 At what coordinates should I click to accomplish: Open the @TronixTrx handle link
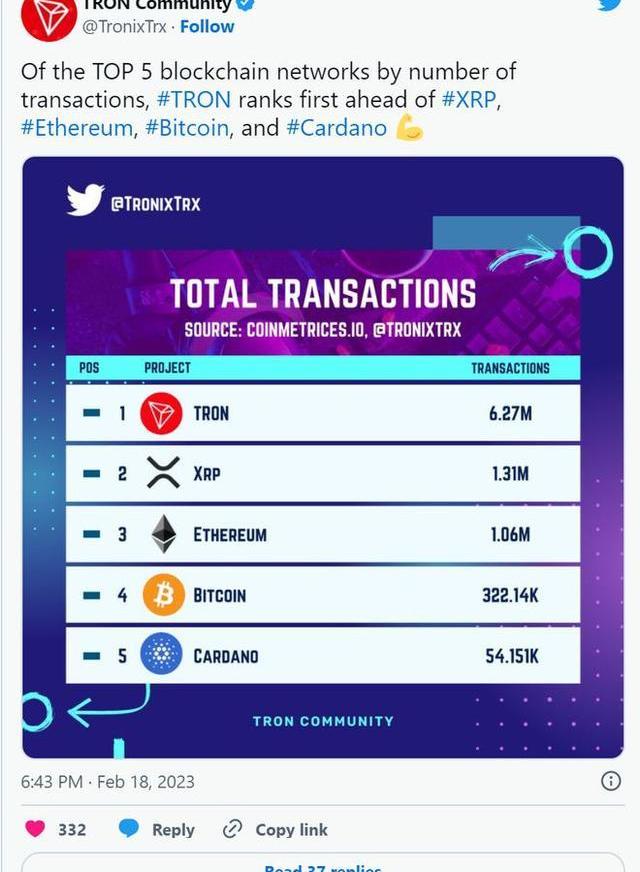[x=124, y=27]
